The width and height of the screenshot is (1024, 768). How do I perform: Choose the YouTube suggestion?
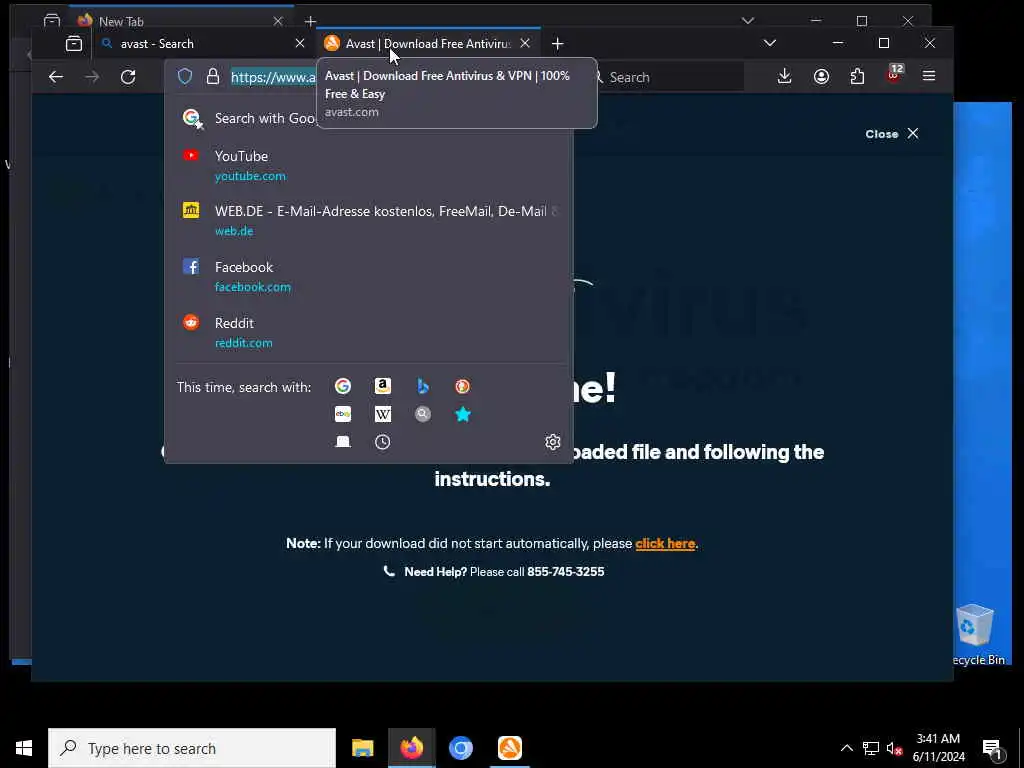pyautogui.click(x=369, y=165)
